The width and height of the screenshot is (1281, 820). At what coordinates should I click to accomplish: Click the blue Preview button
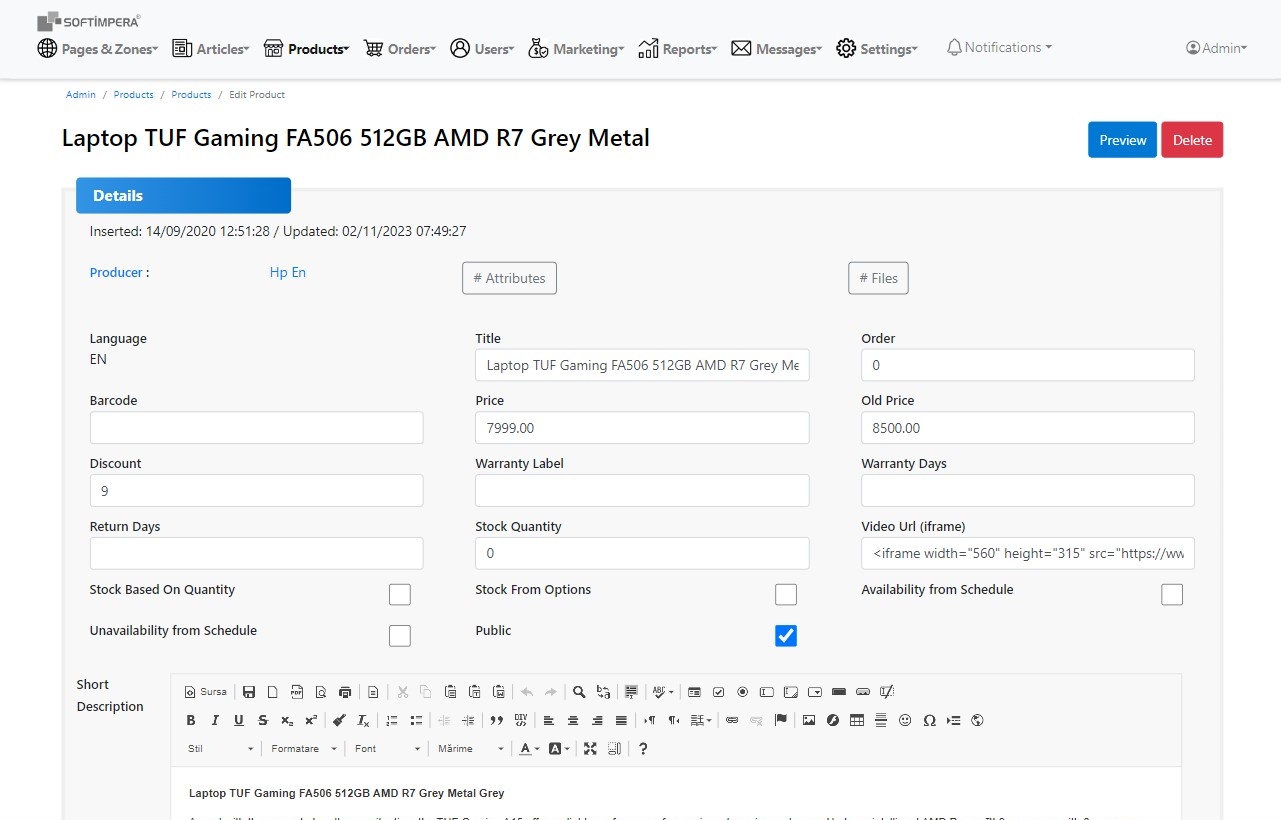1122,140
